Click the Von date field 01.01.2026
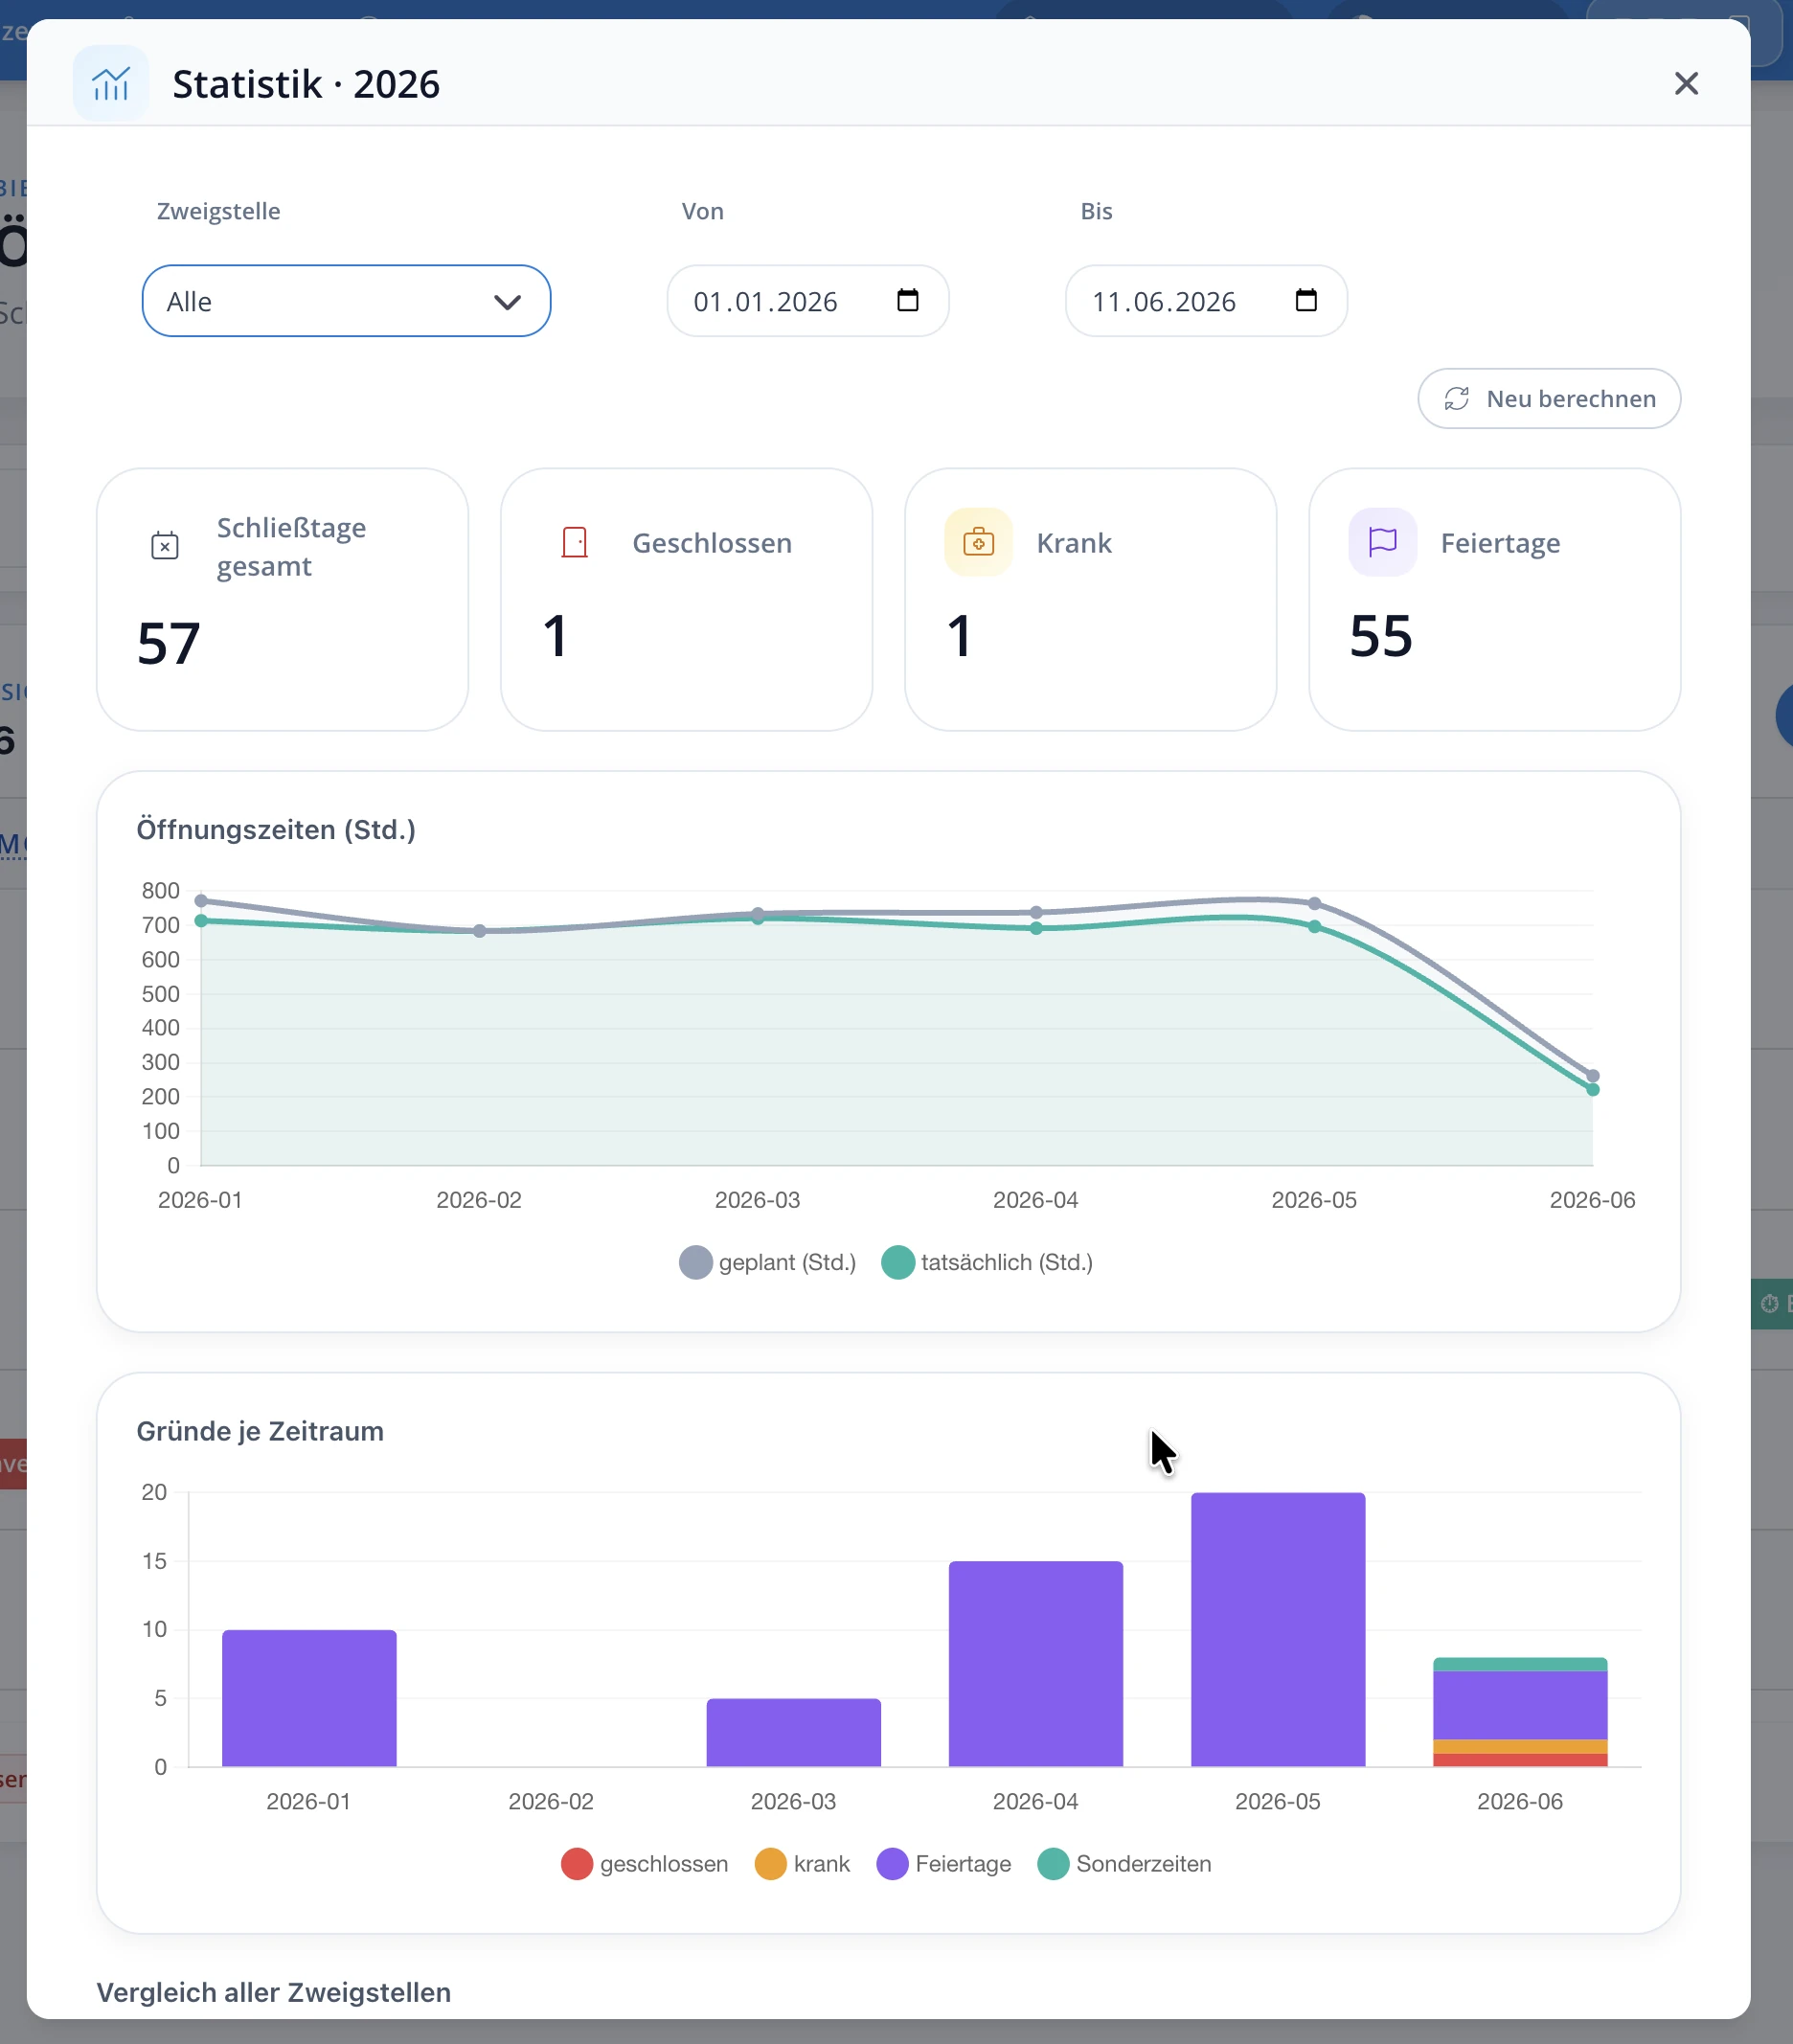 click(x=807, y=301)
